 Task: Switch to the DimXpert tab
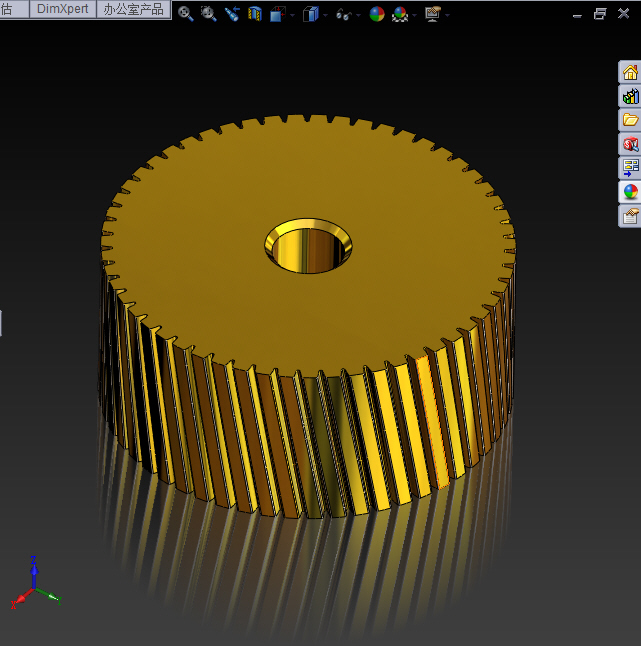[x=63, y=9]
